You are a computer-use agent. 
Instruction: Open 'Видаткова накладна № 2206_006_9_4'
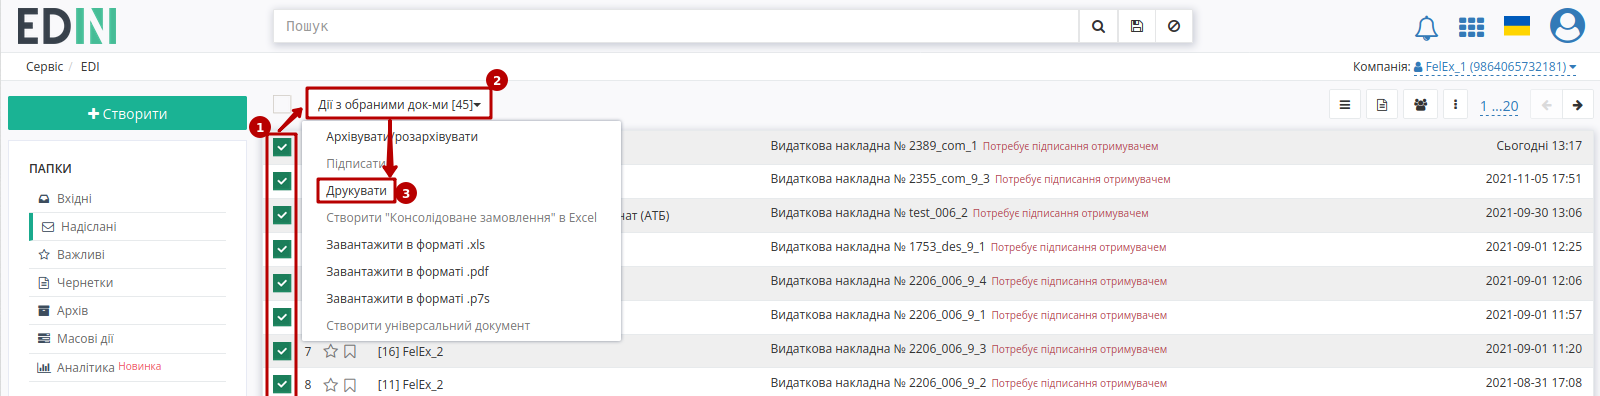point(878,281)
